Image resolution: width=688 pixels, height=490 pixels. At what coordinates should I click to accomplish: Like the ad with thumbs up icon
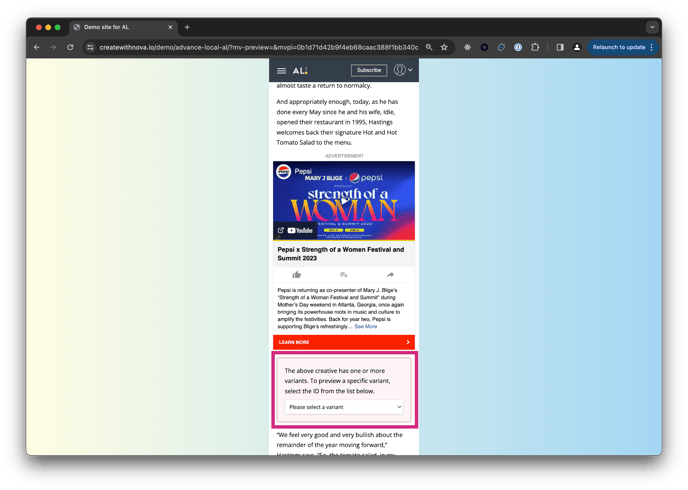[x=297, y=274]
